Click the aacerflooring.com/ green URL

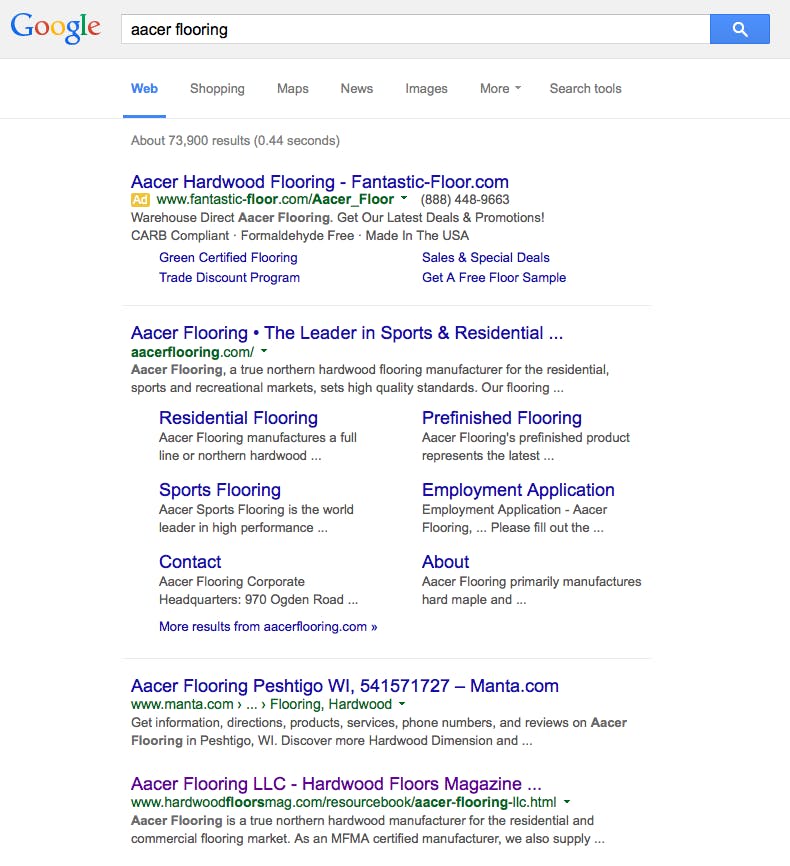pos(192,352)
